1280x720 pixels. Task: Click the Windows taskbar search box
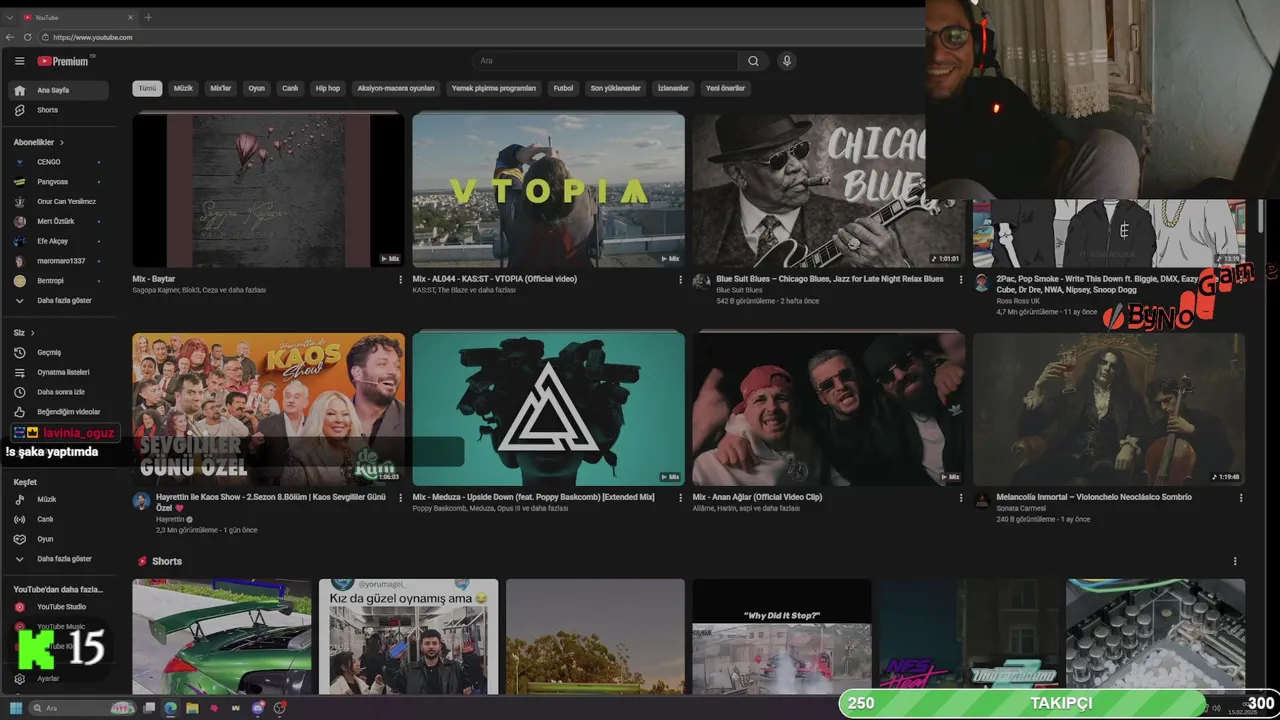point(80,708)
